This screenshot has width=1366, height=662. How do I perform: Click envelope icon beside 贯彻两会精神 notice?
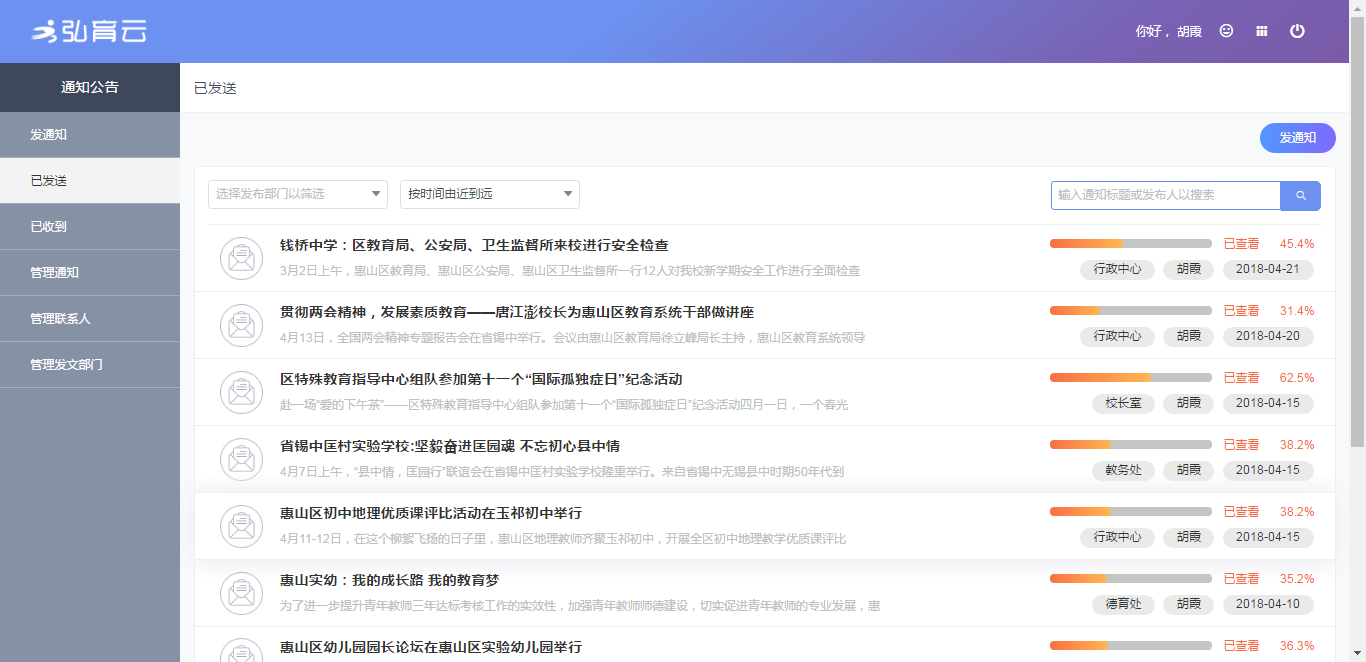tap(241, 325)
